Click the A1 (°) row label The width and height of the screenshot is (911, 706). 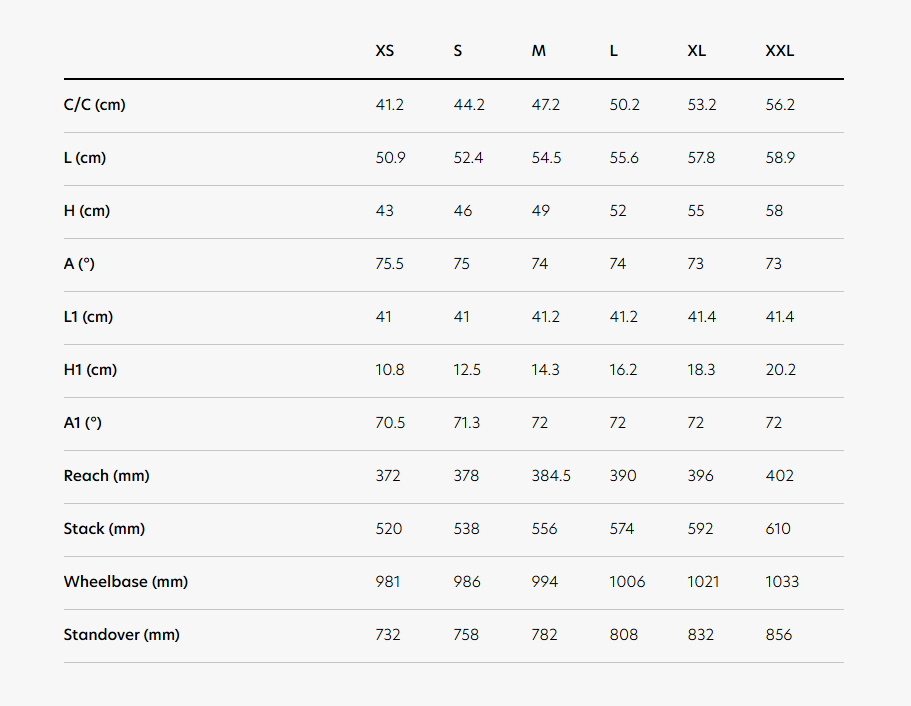click(83, 422)
